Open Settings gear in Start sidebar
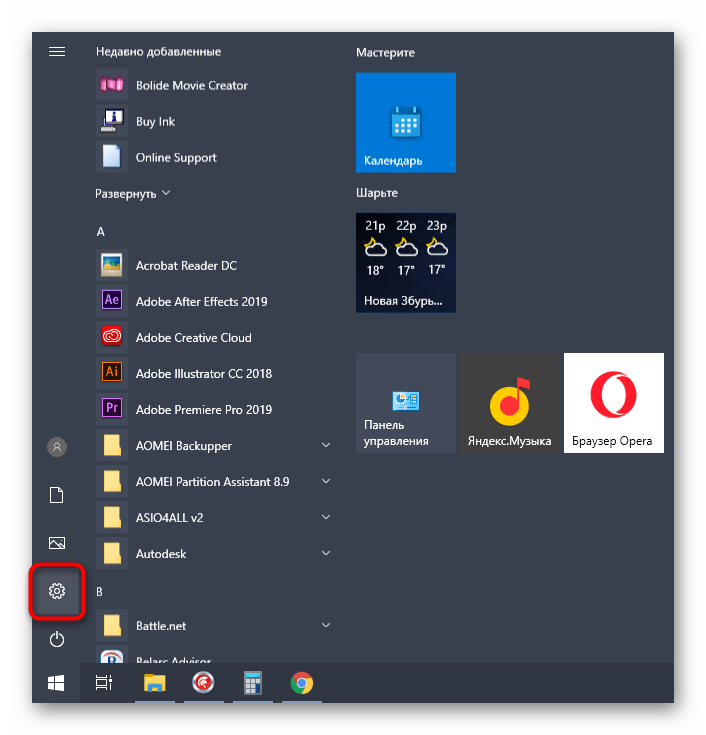This screenshot has height=735, width=706. coord(57,591)
